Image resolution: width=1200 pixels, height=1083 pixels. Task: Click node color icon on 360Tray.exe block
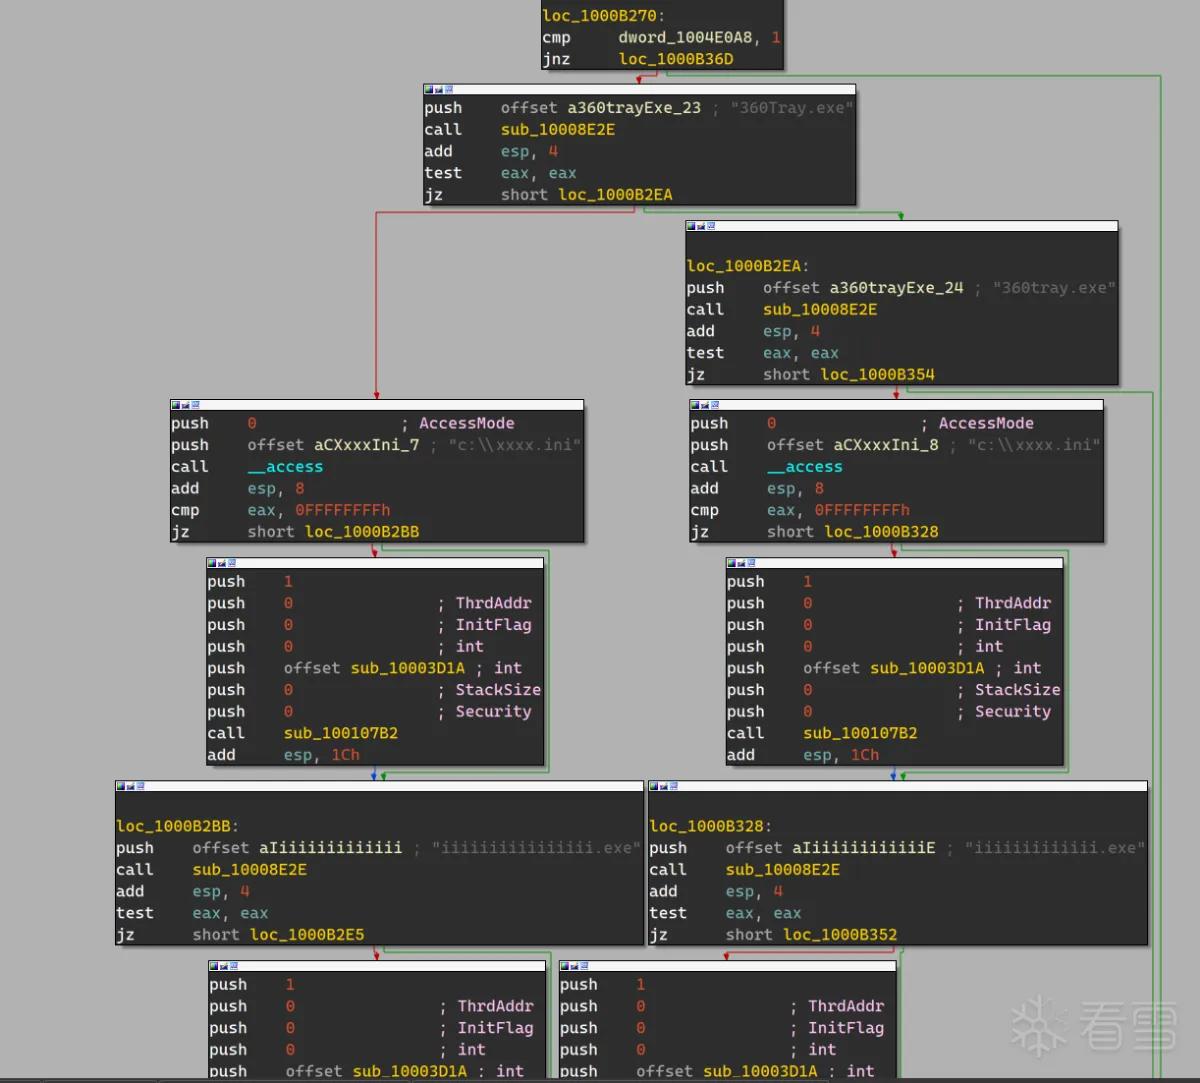point(428,89)
